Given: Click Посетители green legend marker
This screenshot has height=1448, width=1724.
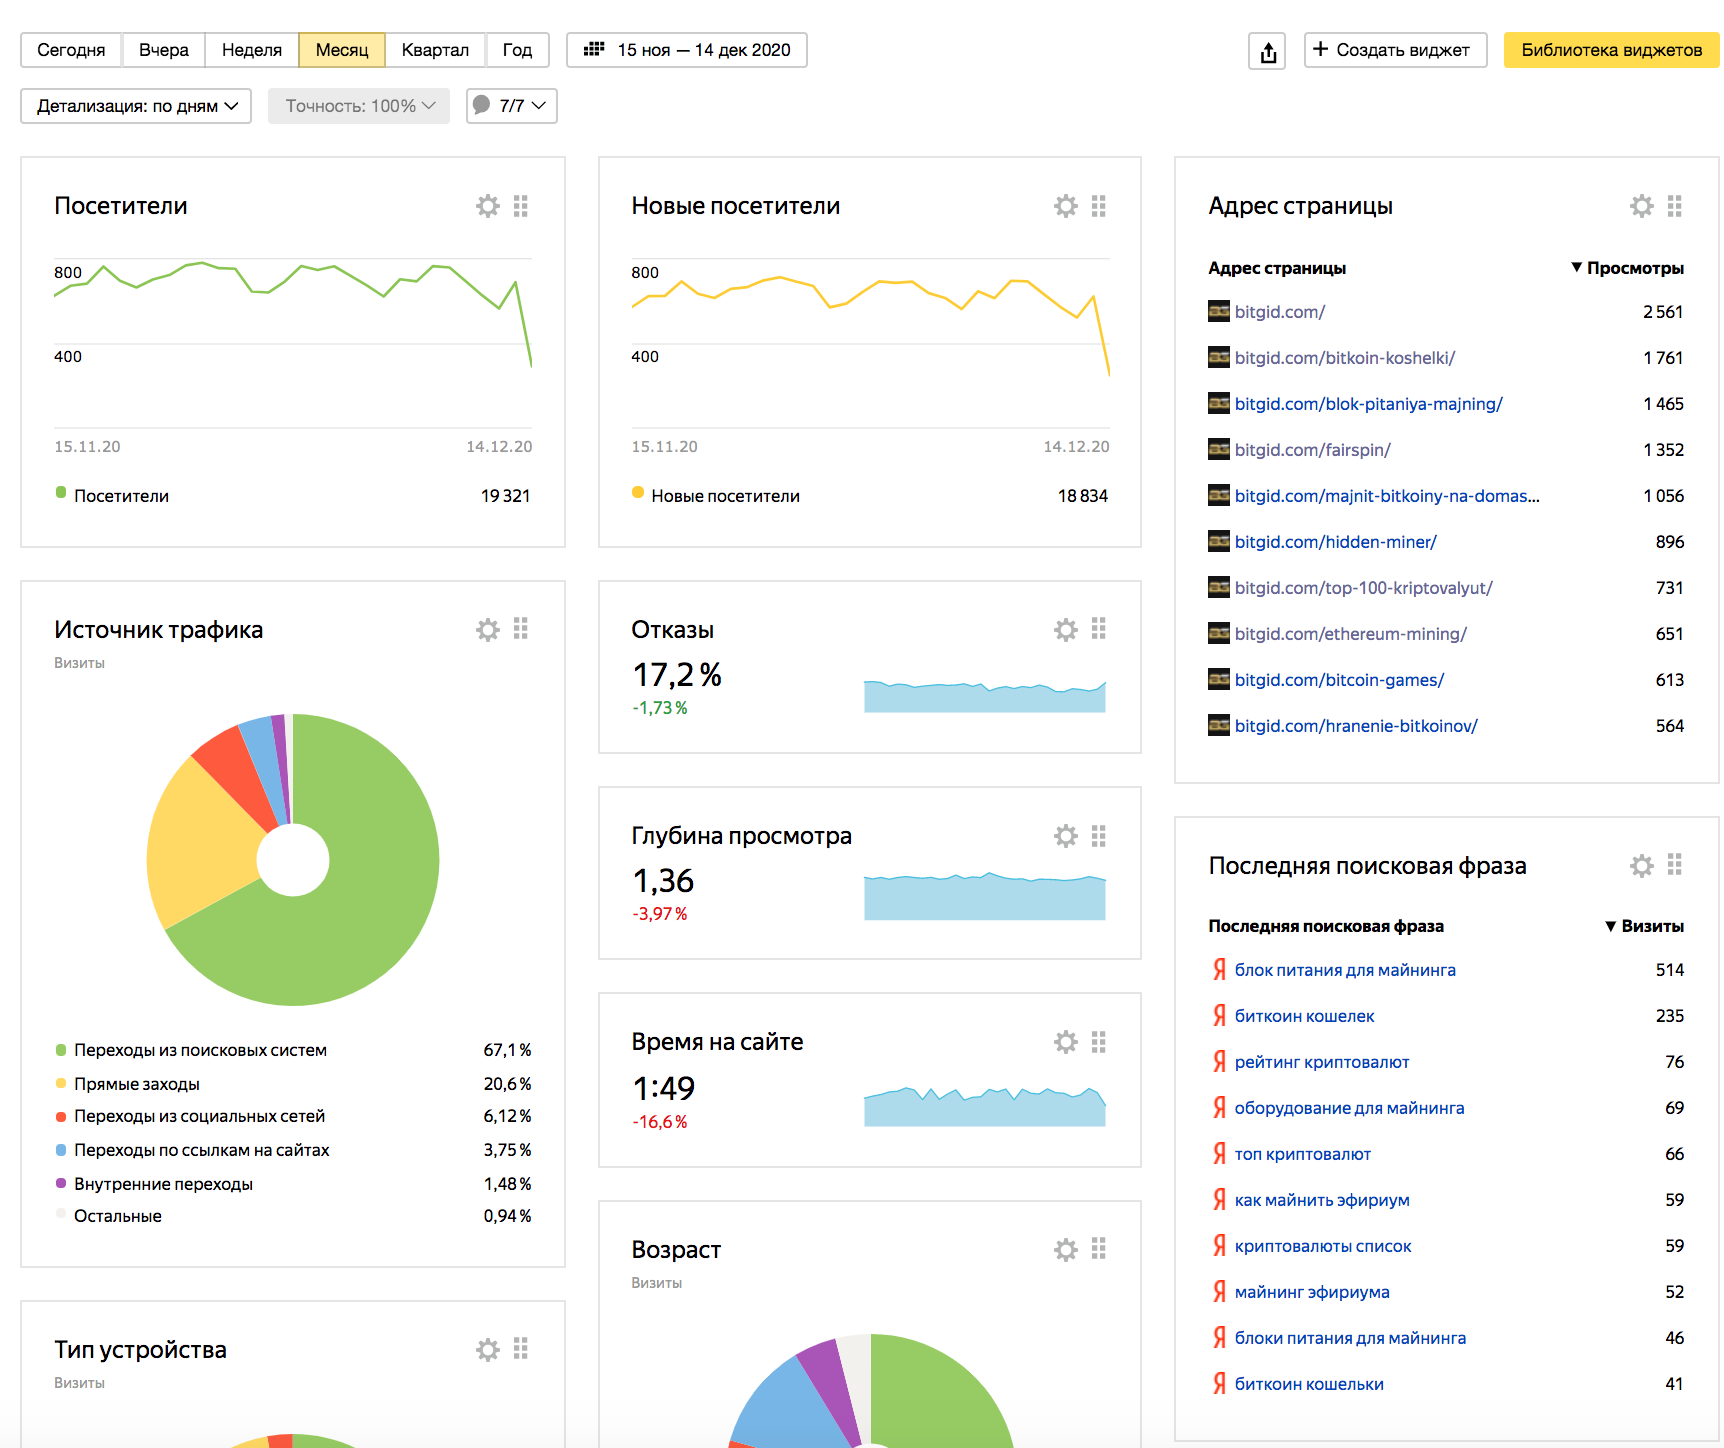Looking at the screenshot, I should [x=61, y=492].
